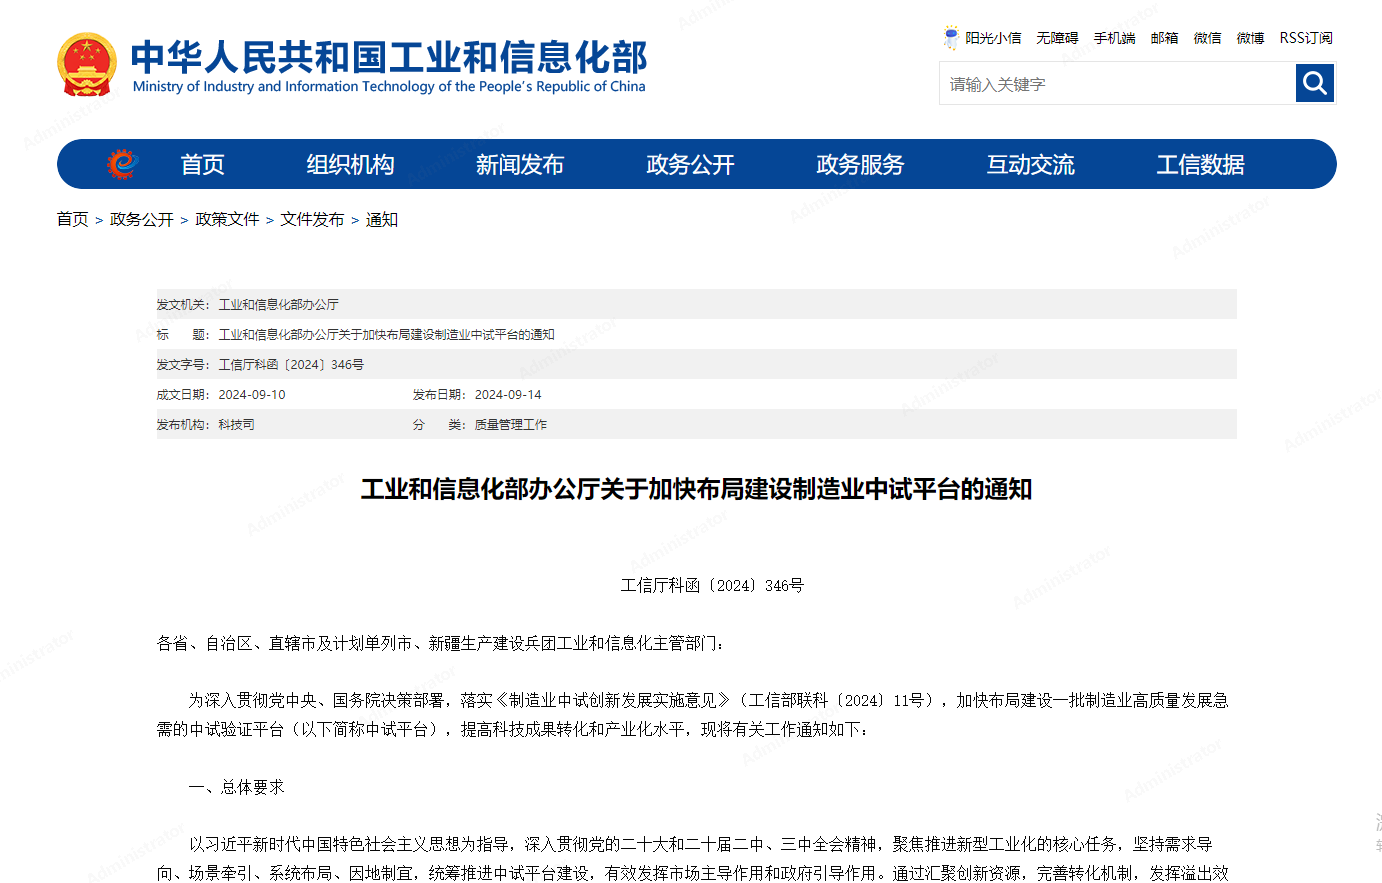Go to 新闻发布 section
1382x883 pixels.
(x=520, y=165)
